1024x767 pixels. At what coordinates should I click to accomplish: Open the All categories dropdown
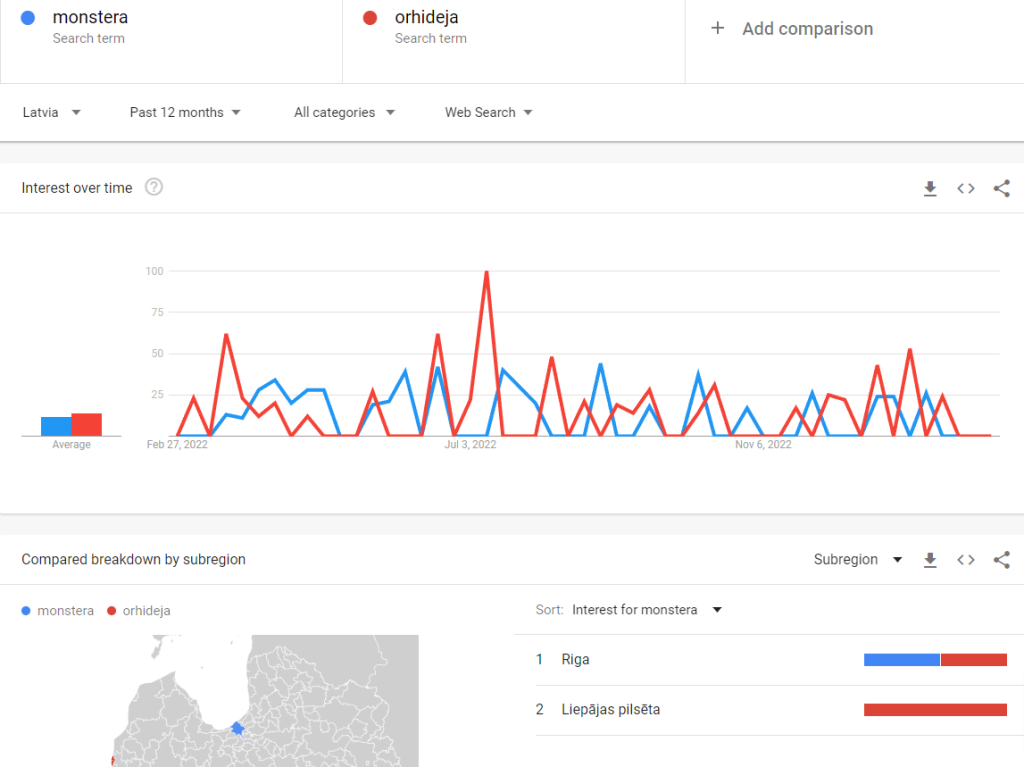(x=344, y=113)
